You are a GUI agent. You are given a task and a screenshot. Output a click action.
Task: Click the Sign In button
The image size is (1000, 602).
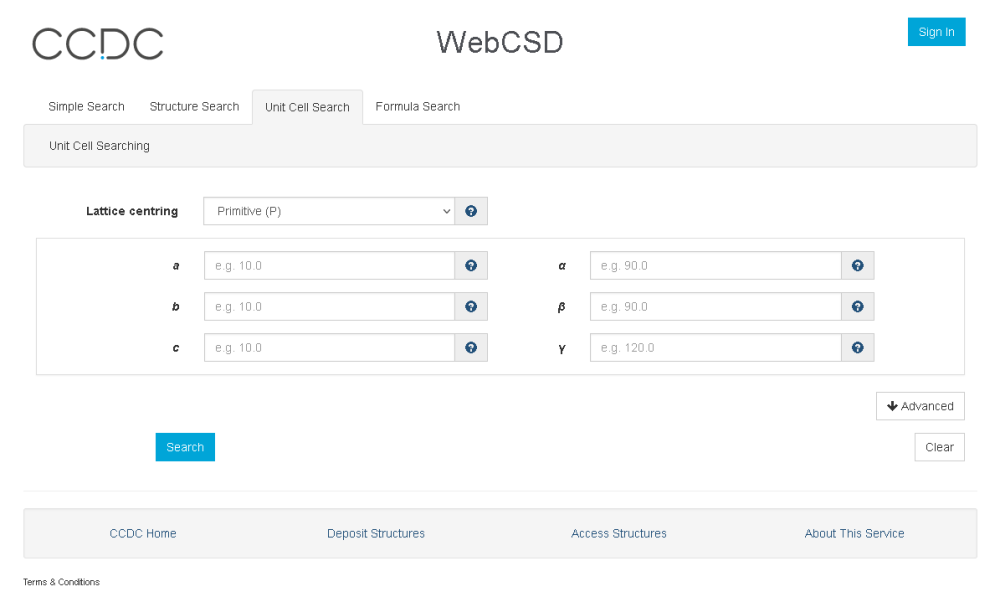(x=936, y=32)
